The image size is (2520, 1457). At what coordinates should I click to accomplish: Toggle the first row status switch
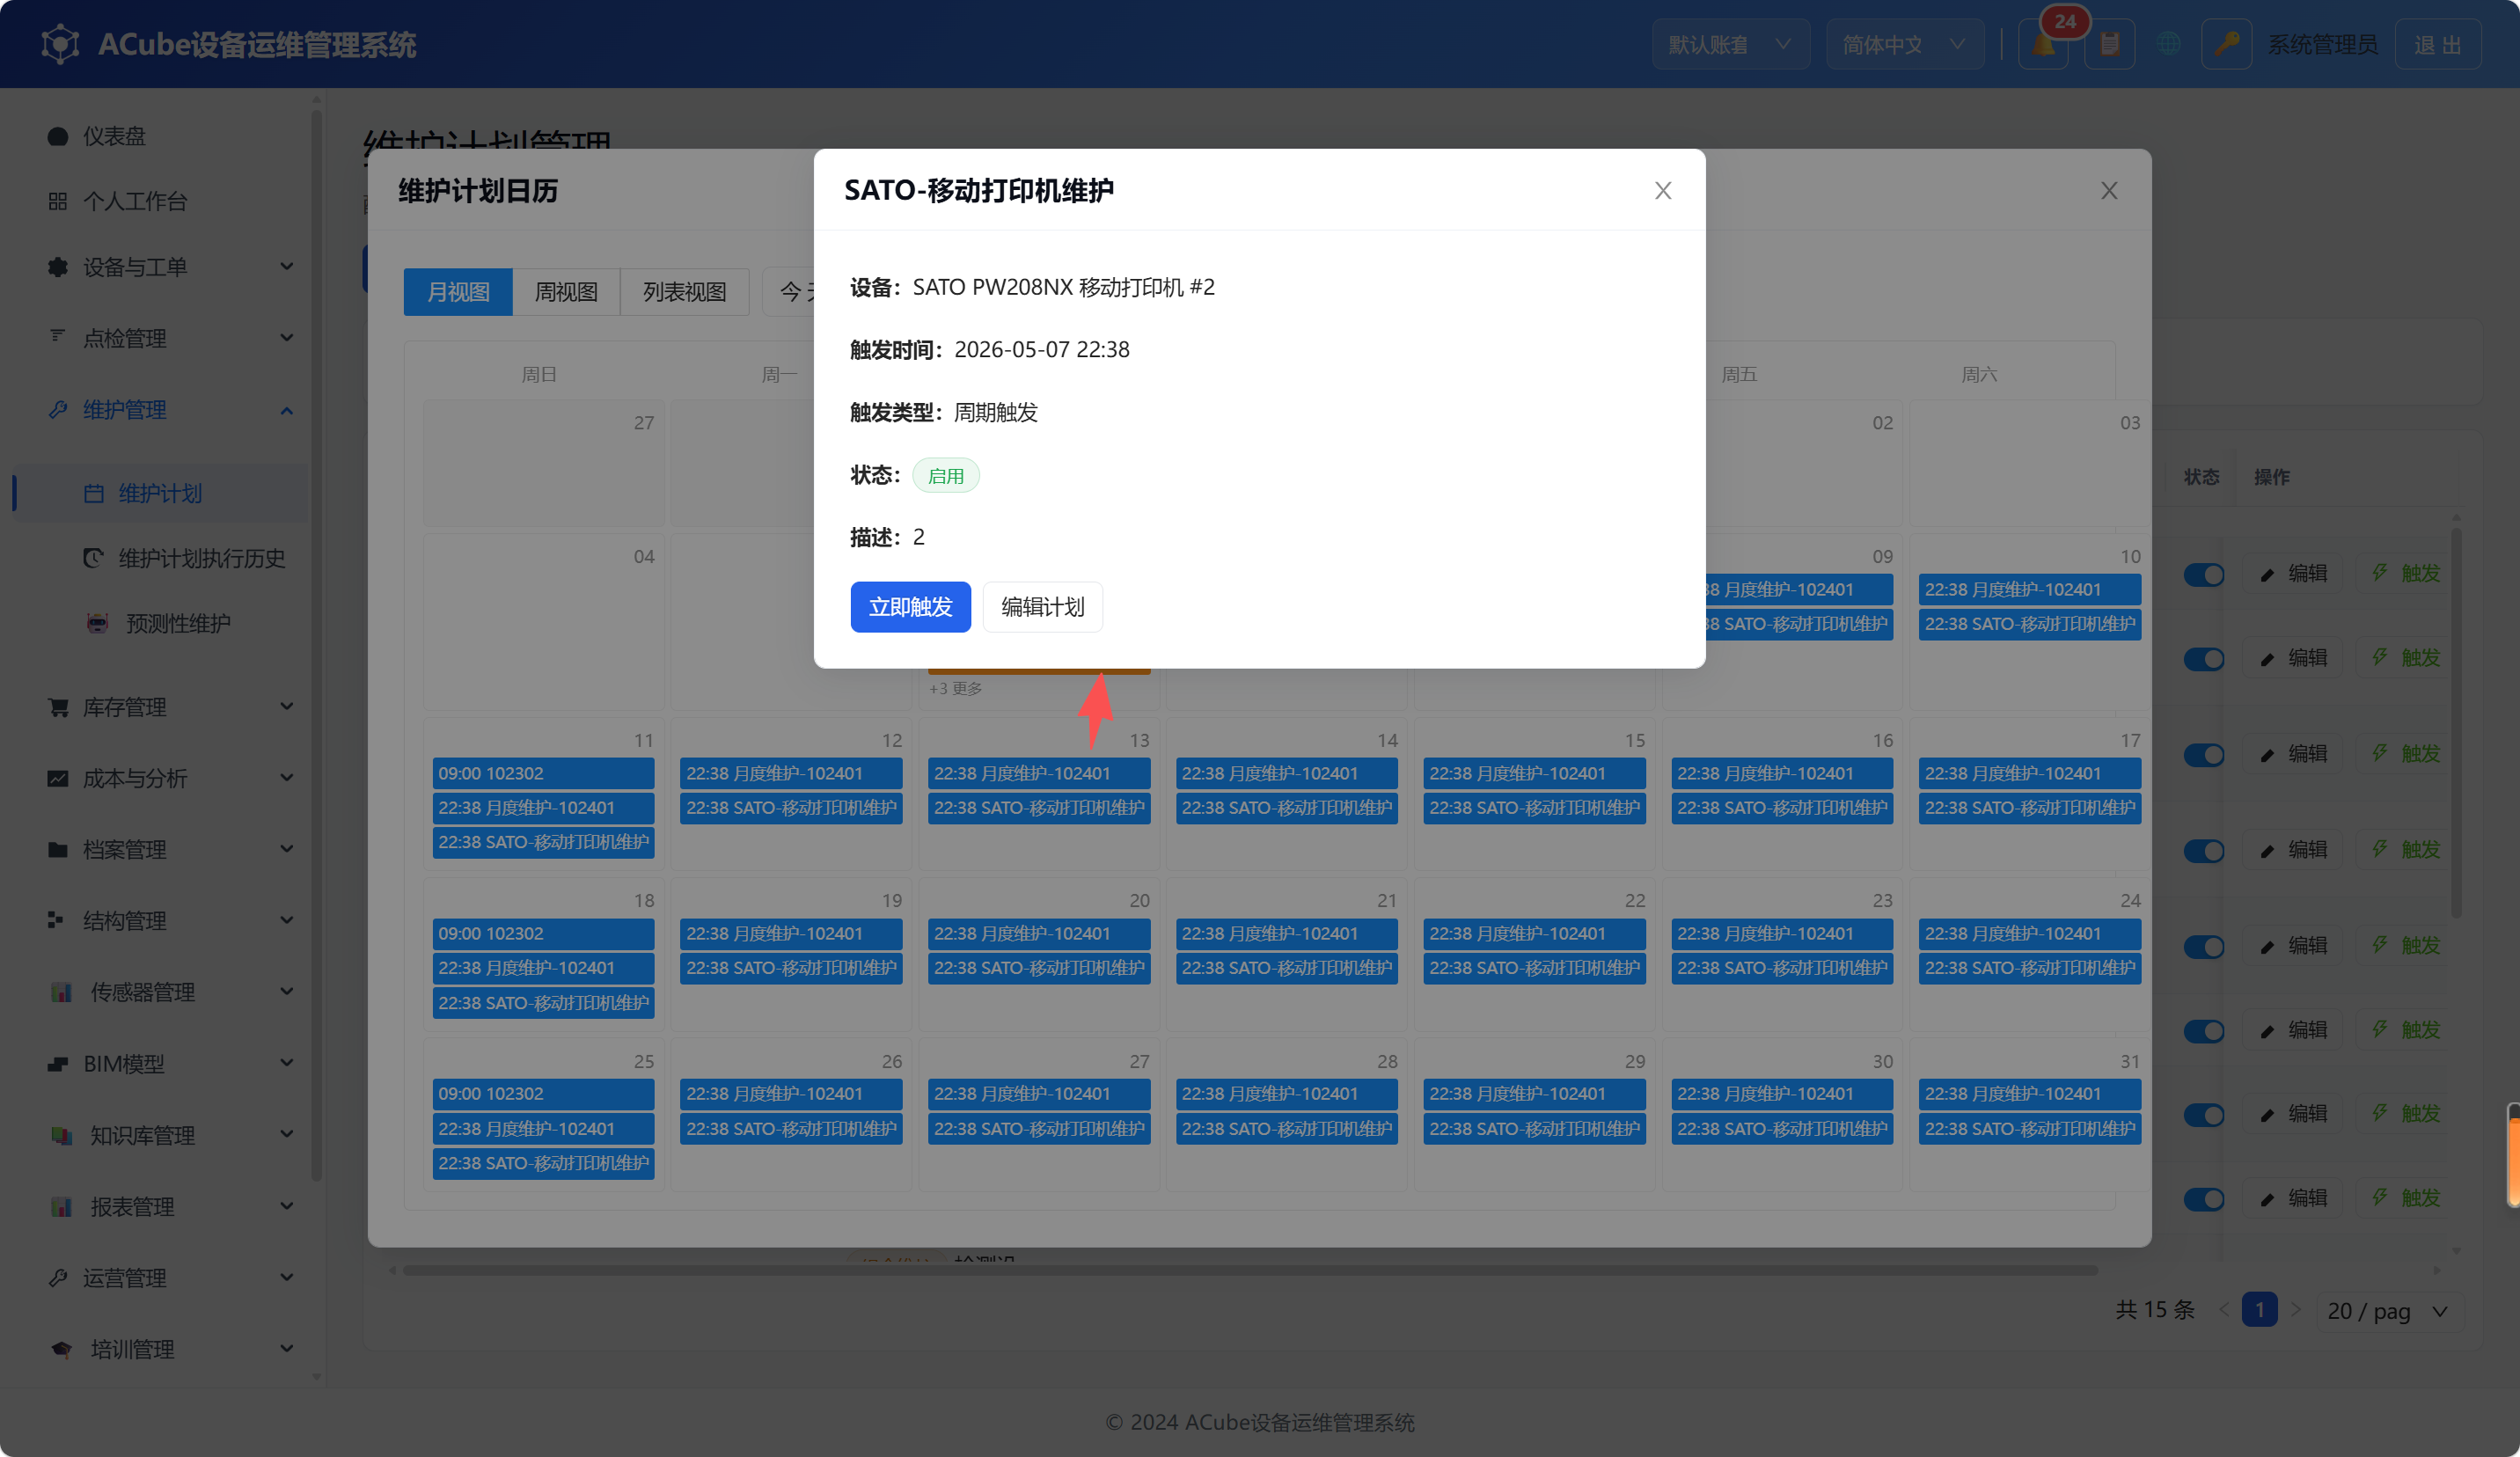click(x=2203, y=574)
